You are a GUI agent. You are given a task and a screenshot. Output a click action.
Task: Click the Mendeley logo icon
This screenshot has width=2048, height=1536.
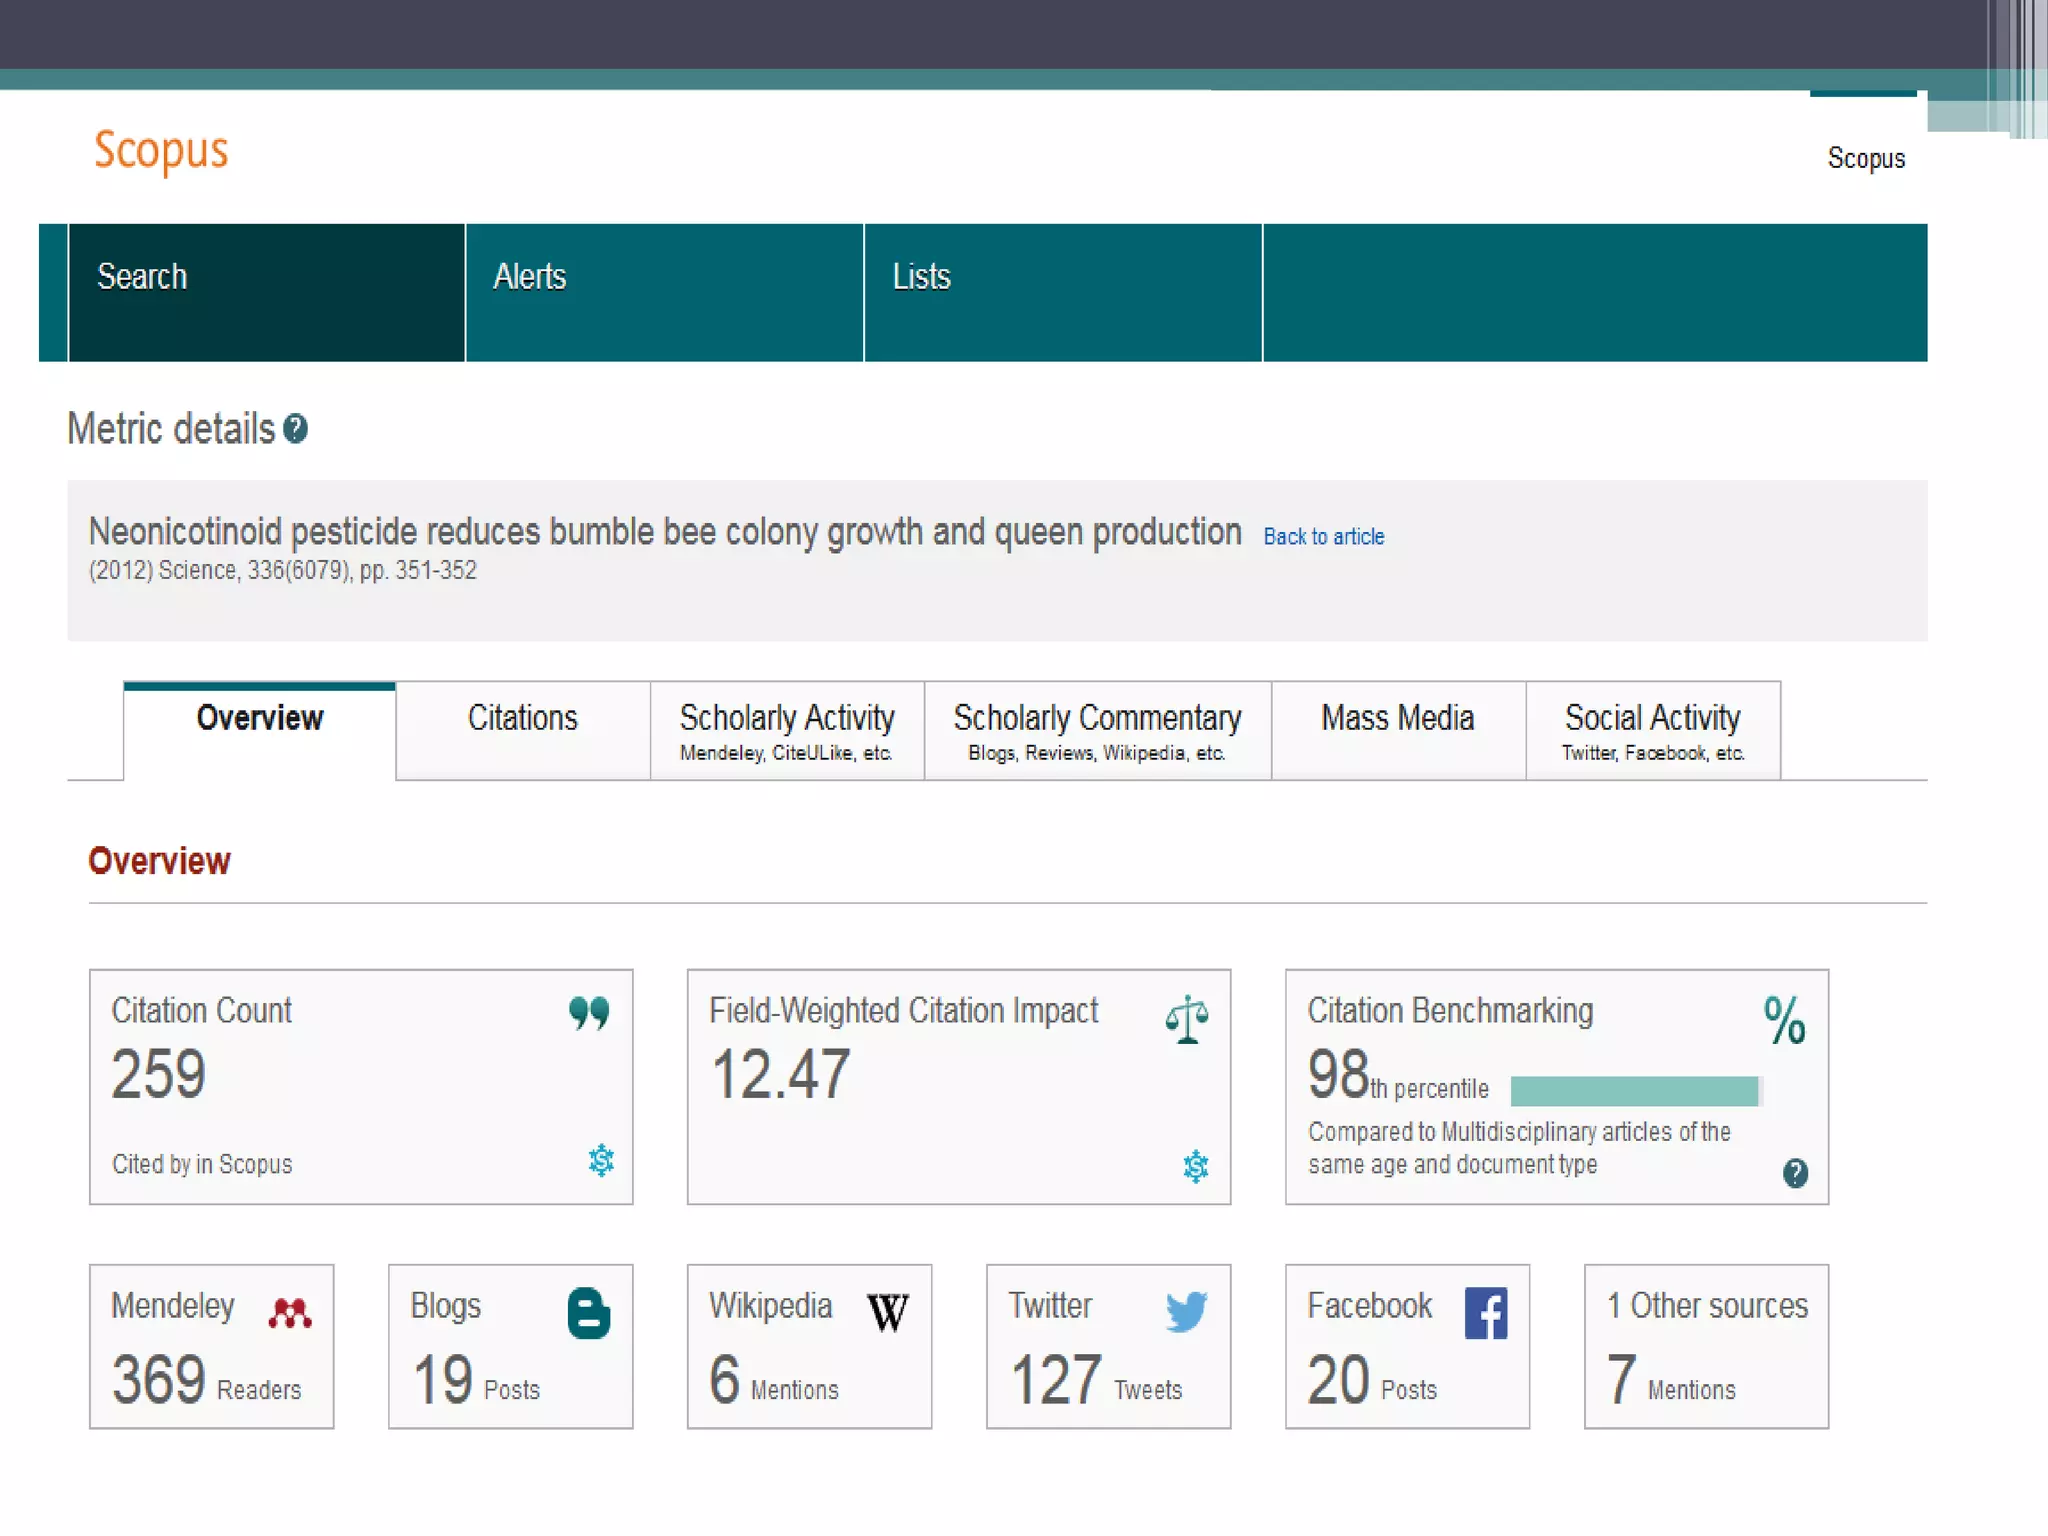[x=290, y=1313]
